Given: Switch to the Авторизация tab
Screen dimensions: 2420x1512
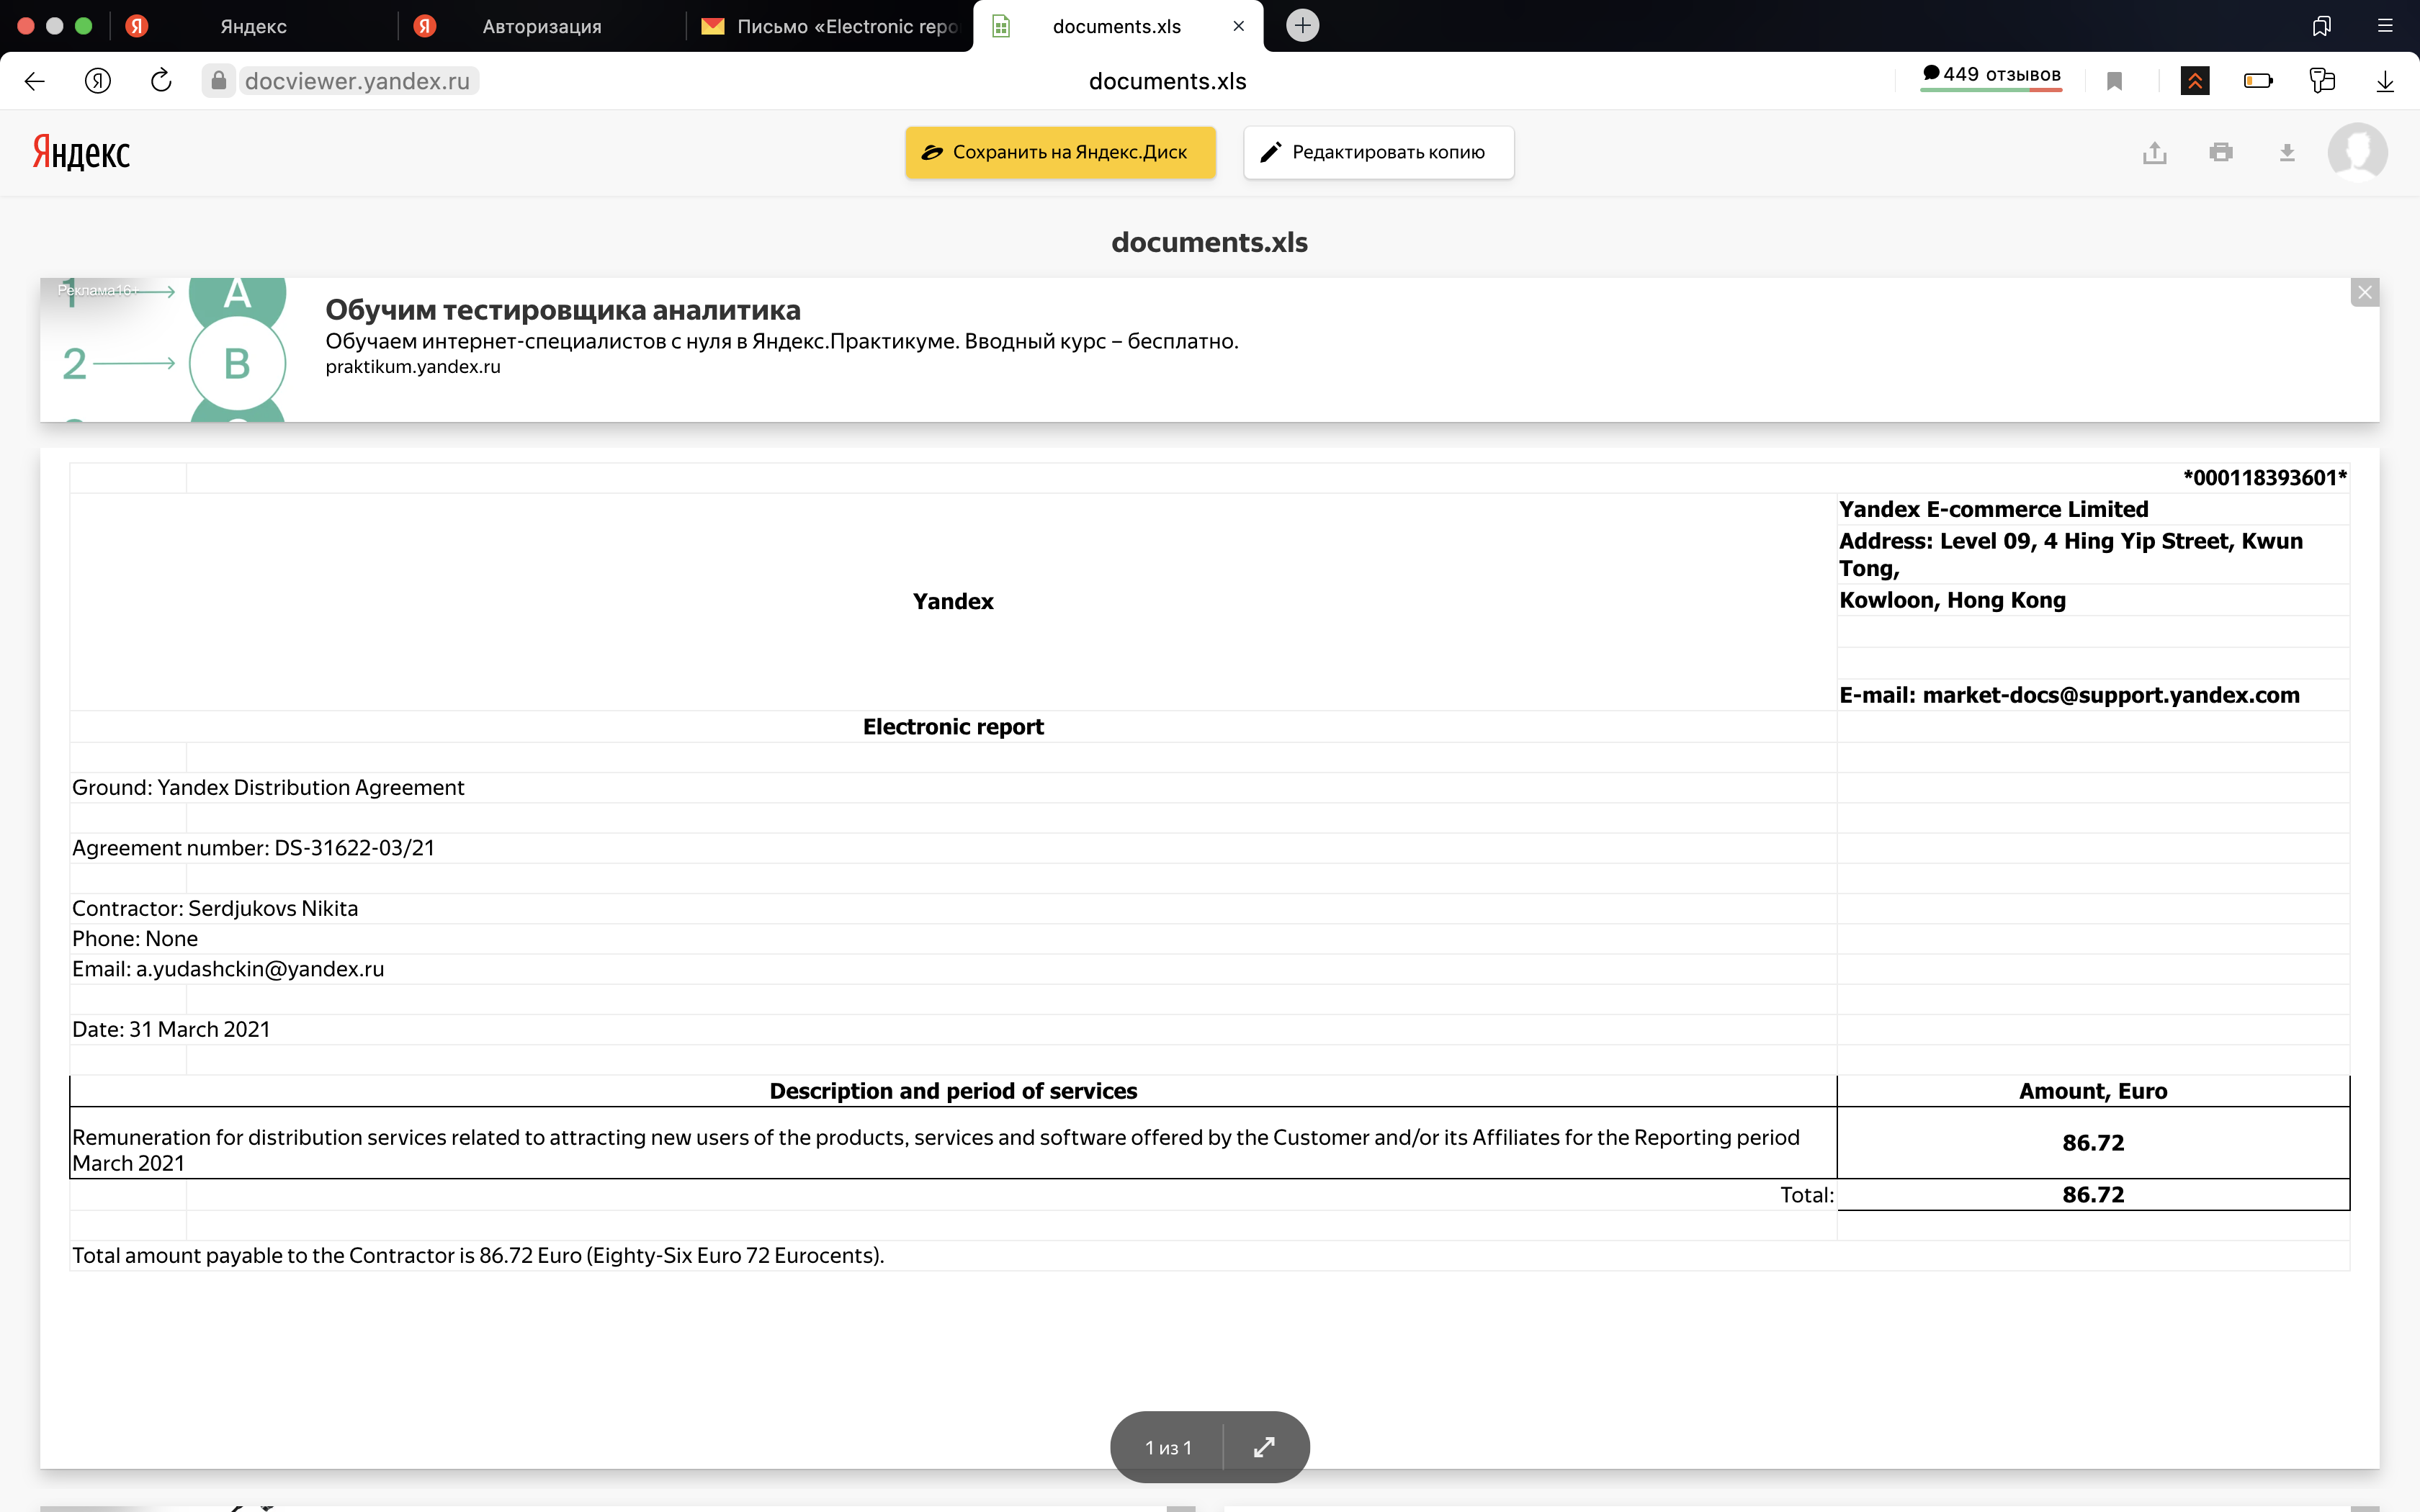Looking at the screenshot, I should [542, 26].
